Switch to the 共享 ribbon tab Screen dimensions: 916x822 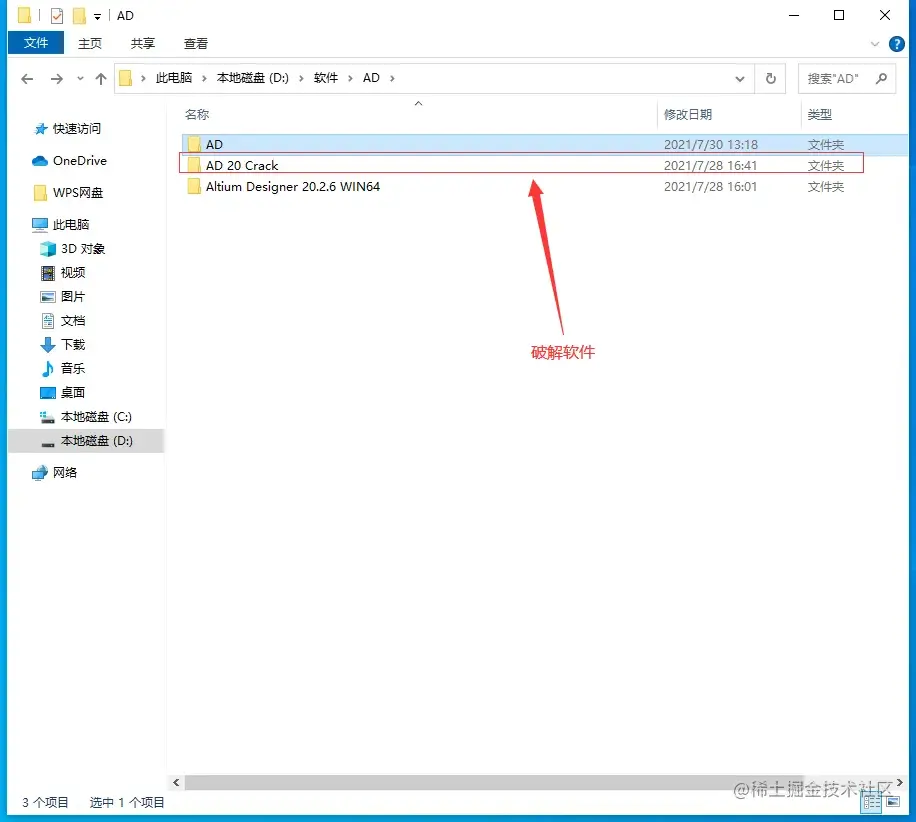click(143, 43)
